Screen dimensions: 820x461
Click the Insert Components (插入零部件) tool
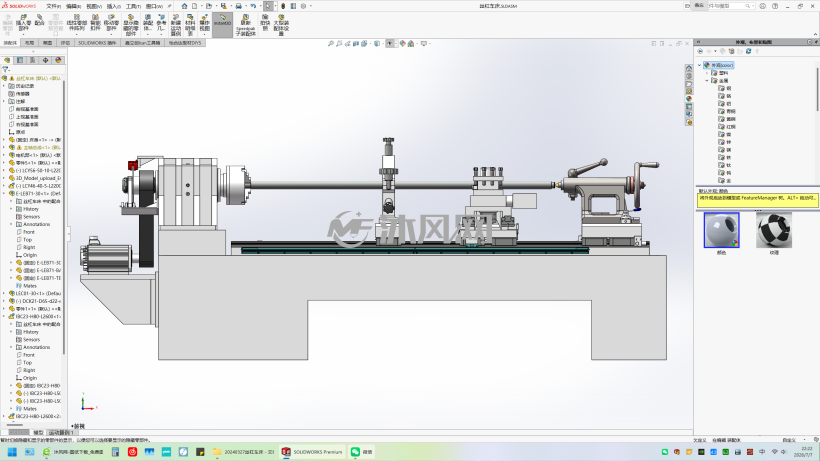24,21
